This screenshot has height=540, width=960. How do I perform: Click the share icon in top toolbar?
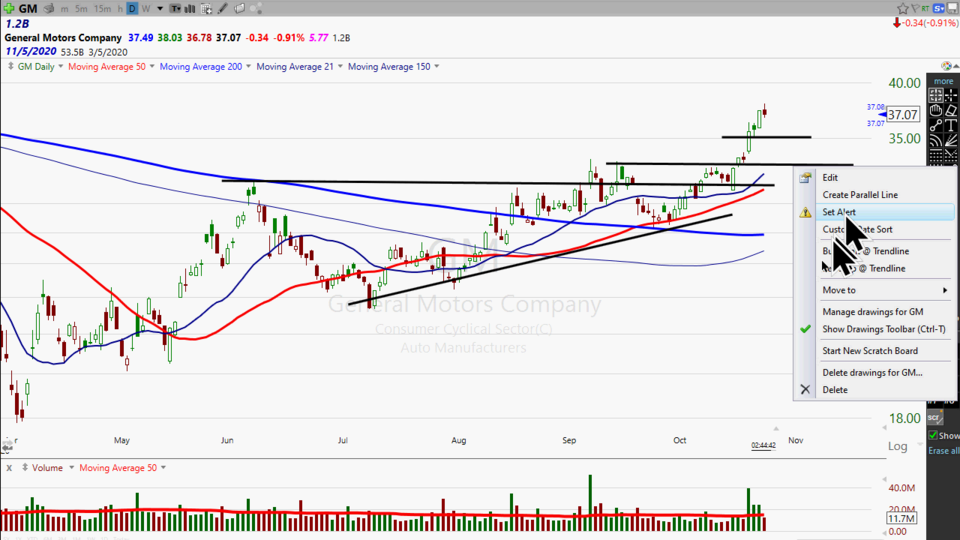(x=257, y=9)
